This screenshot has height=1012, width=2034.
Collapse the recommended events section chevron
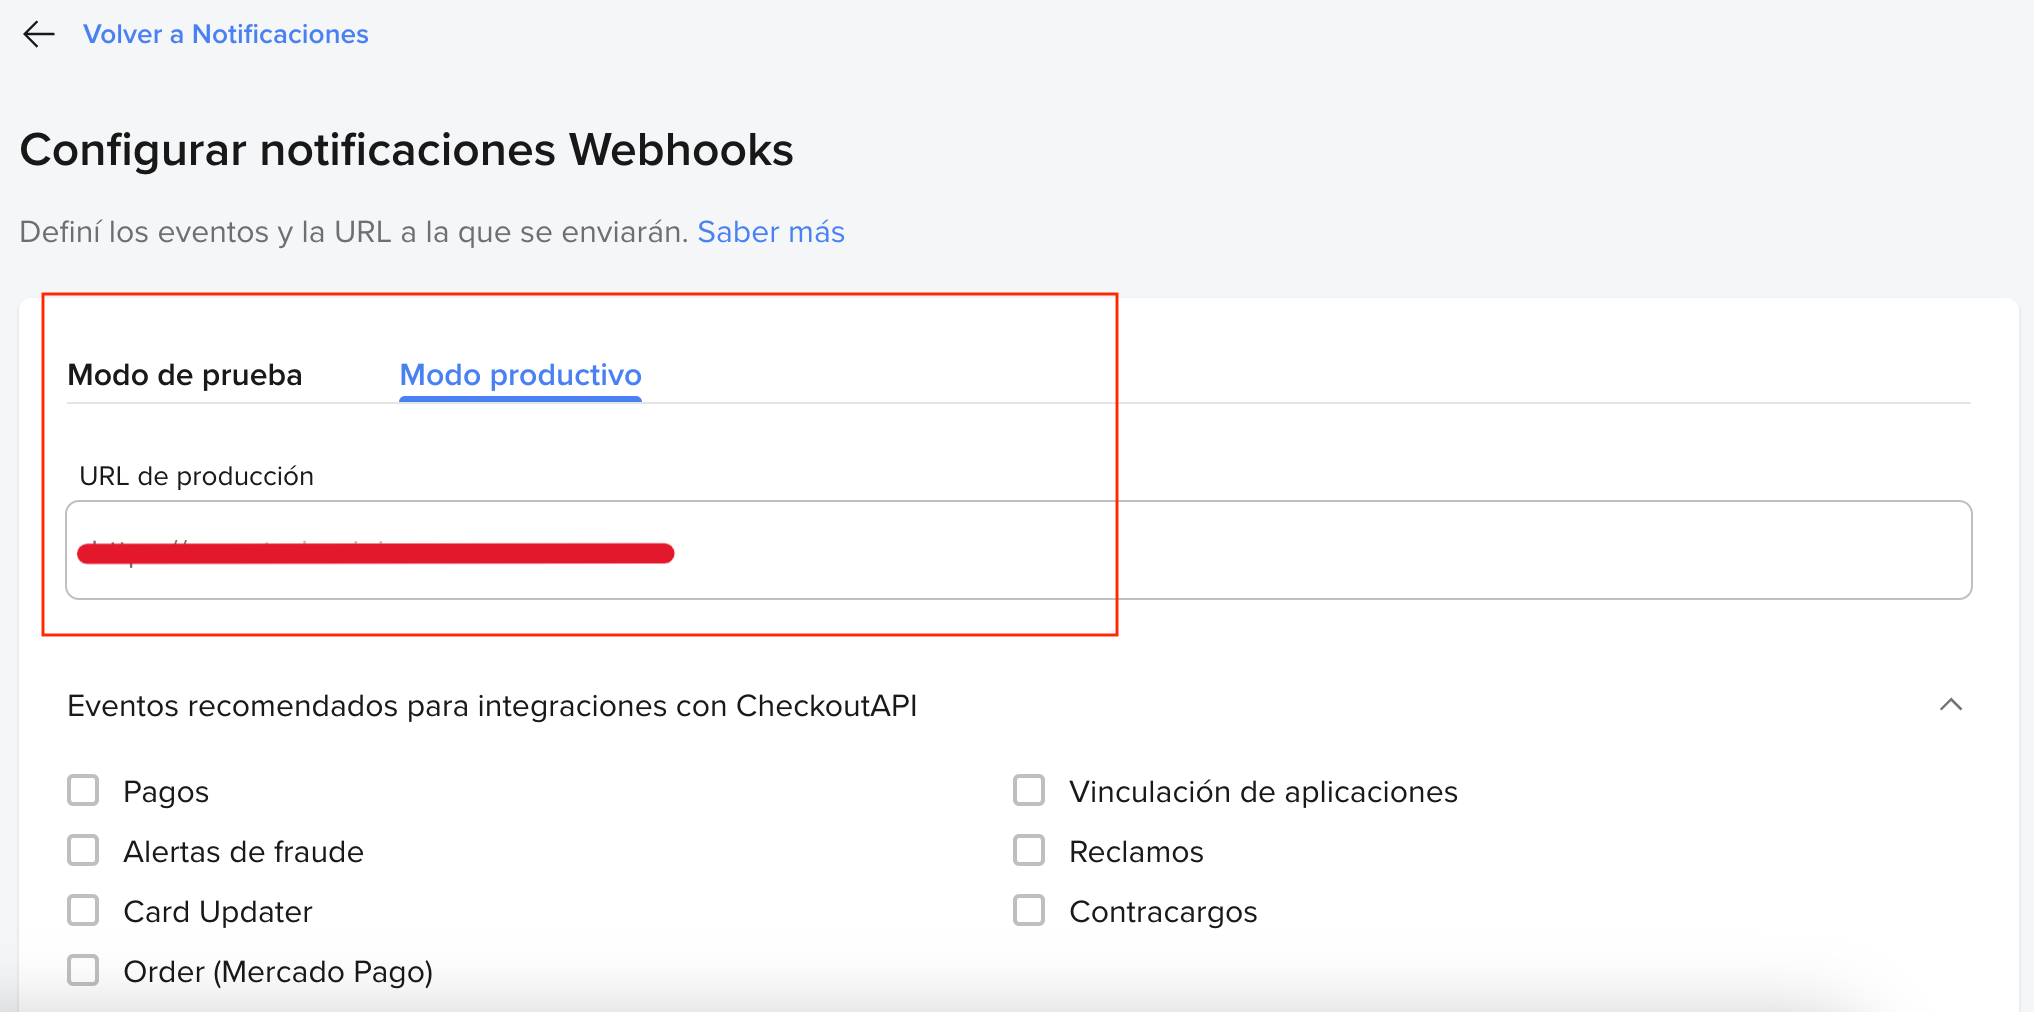click(1951, 705)
